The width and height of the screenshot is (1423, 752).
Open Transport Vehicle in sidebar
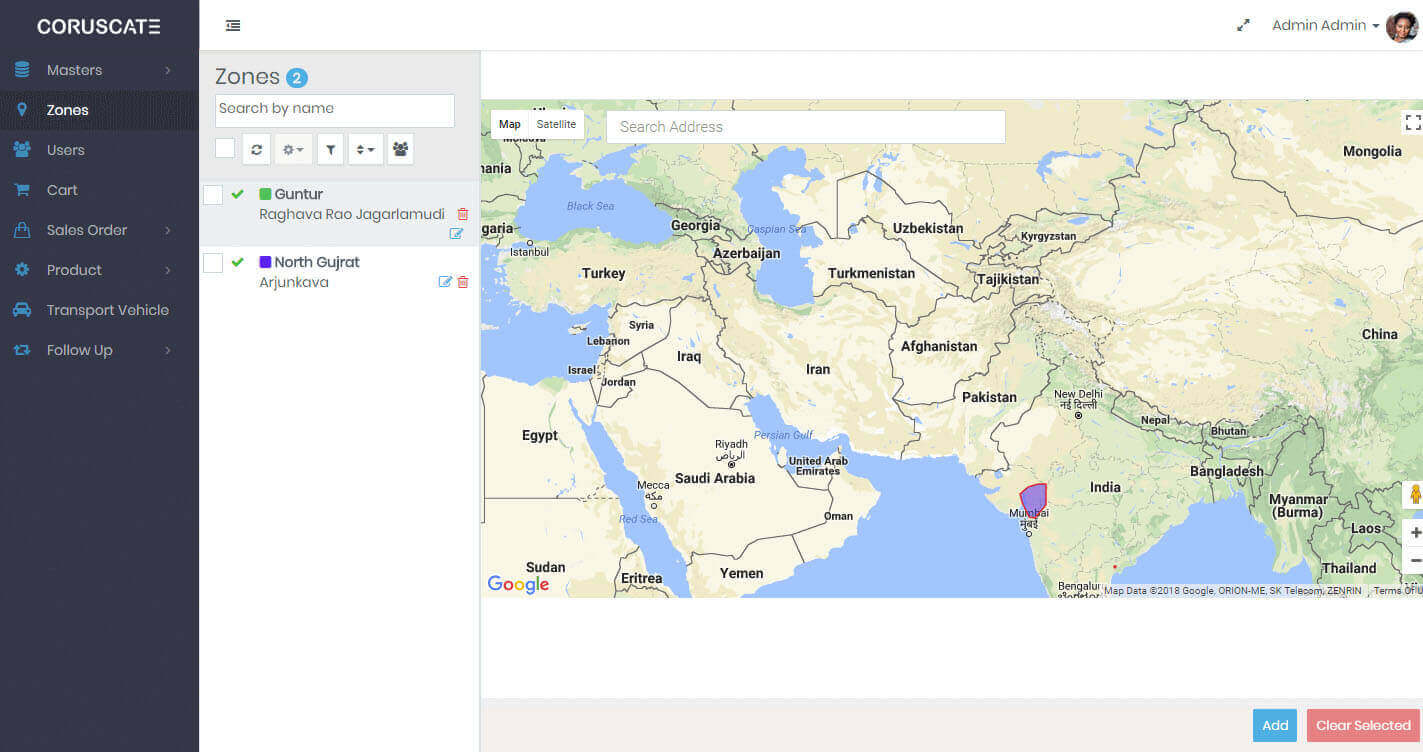[x=107, y=310]
